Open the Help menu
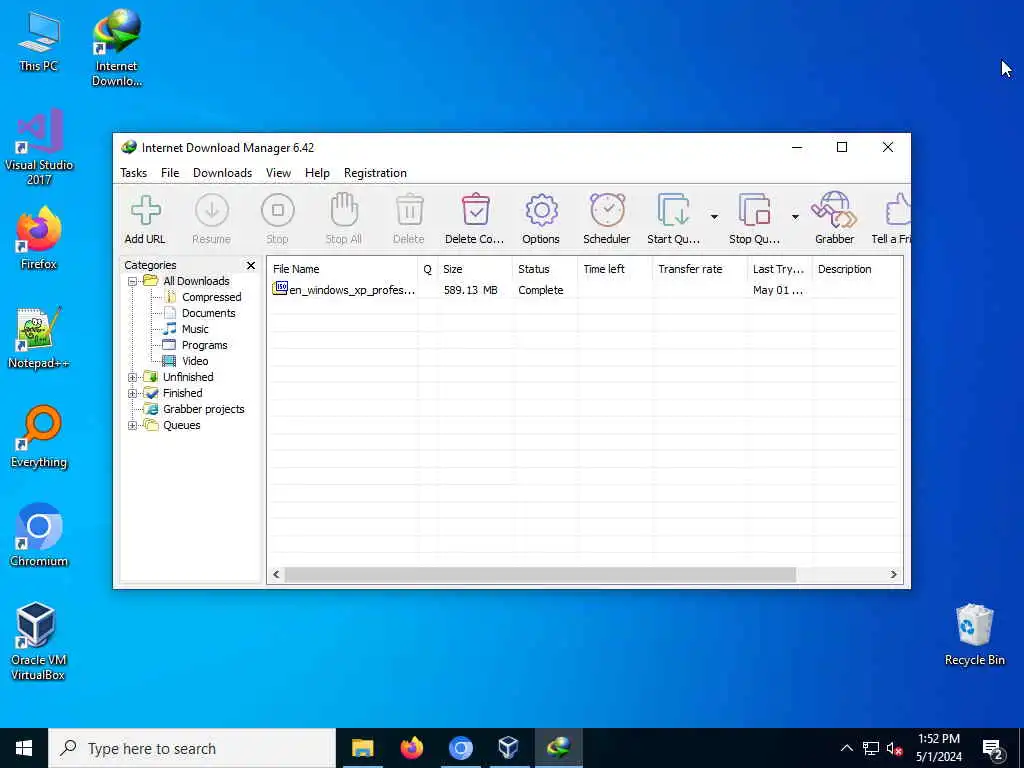 [x=317, y=173]
